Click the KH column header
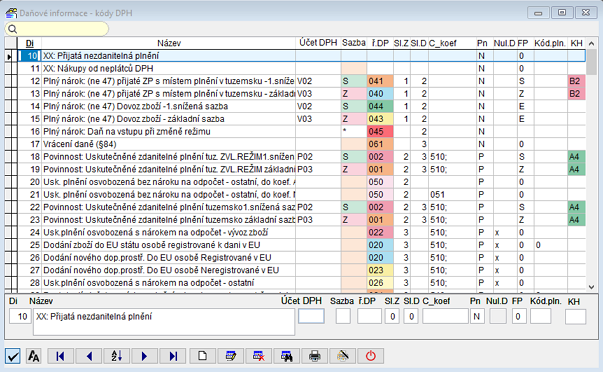 point(576,43)
